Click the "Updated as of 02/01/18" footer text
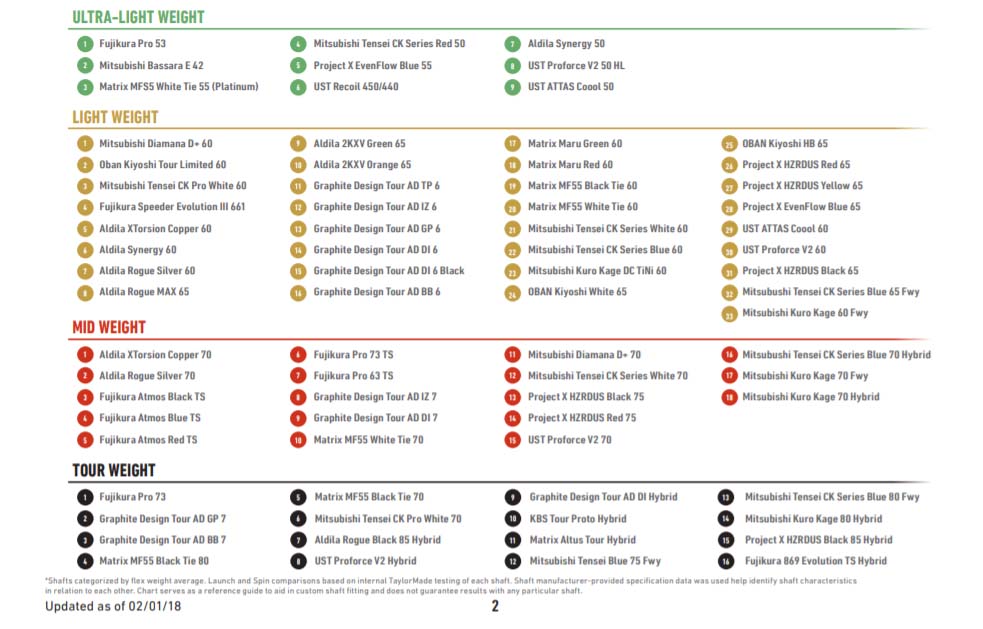 click(x=113, y=606)
